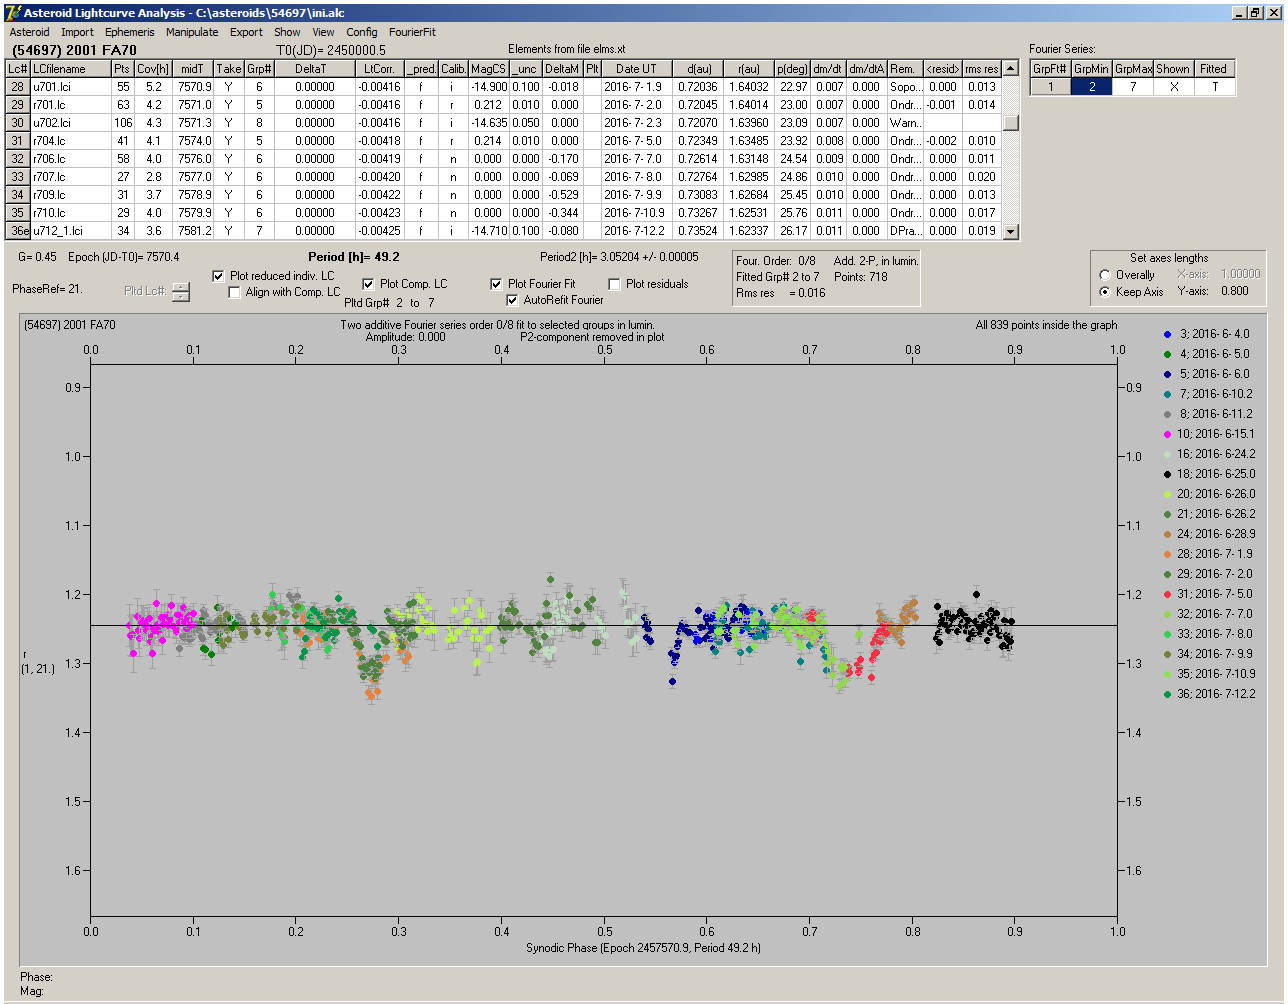The height and width of the screenshot is (1004, 1288).
Task: Click the 'Period [h]= 49.2' label
Action: (354, 257)
